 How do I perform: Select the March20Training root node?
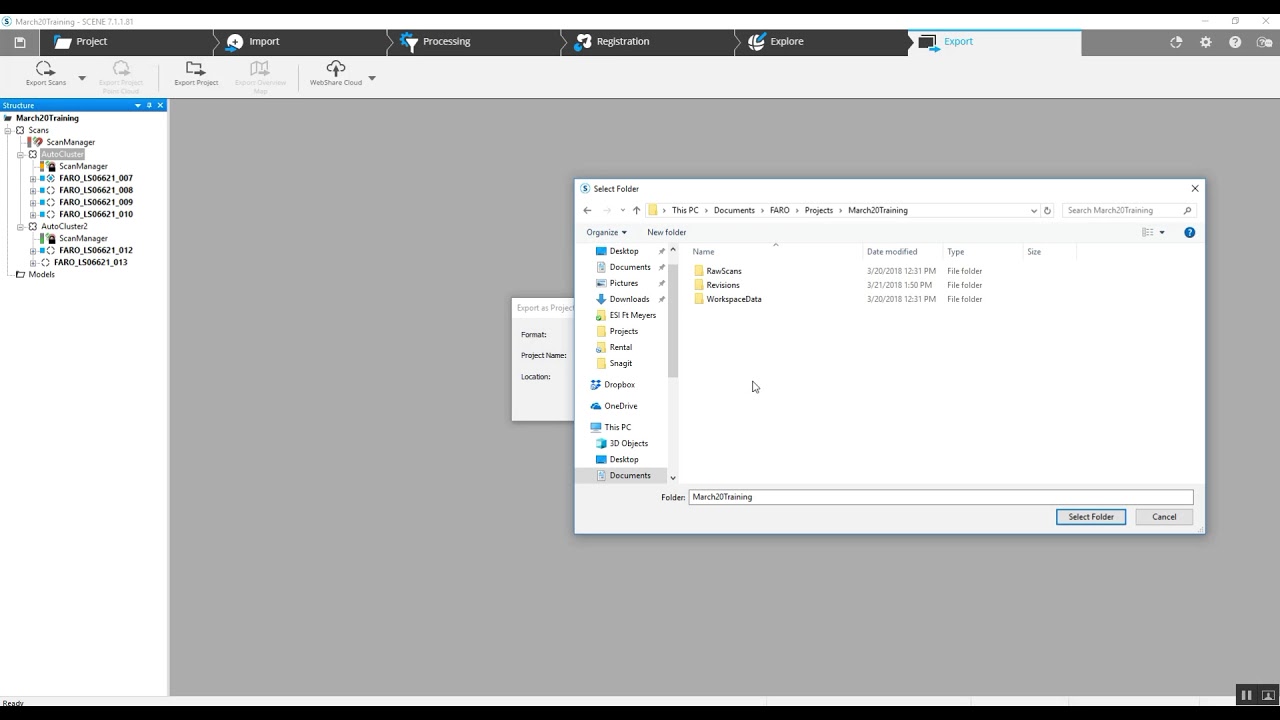click(x=47, y=118)
